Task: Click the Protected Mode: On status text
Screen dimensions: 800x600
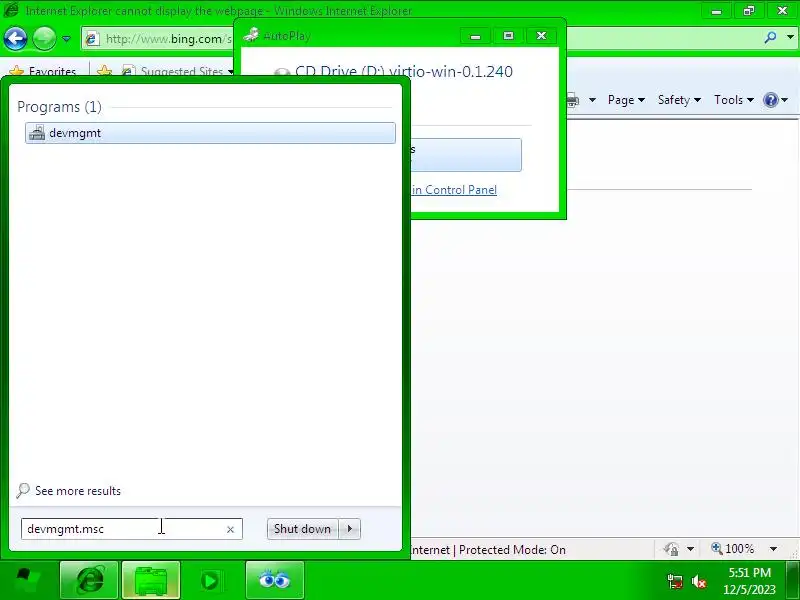Action: [x=512, y=549]
